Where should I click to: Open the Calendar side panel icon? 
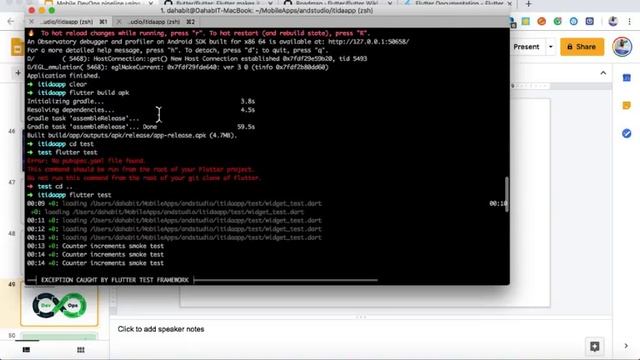[x=627, y=78]
